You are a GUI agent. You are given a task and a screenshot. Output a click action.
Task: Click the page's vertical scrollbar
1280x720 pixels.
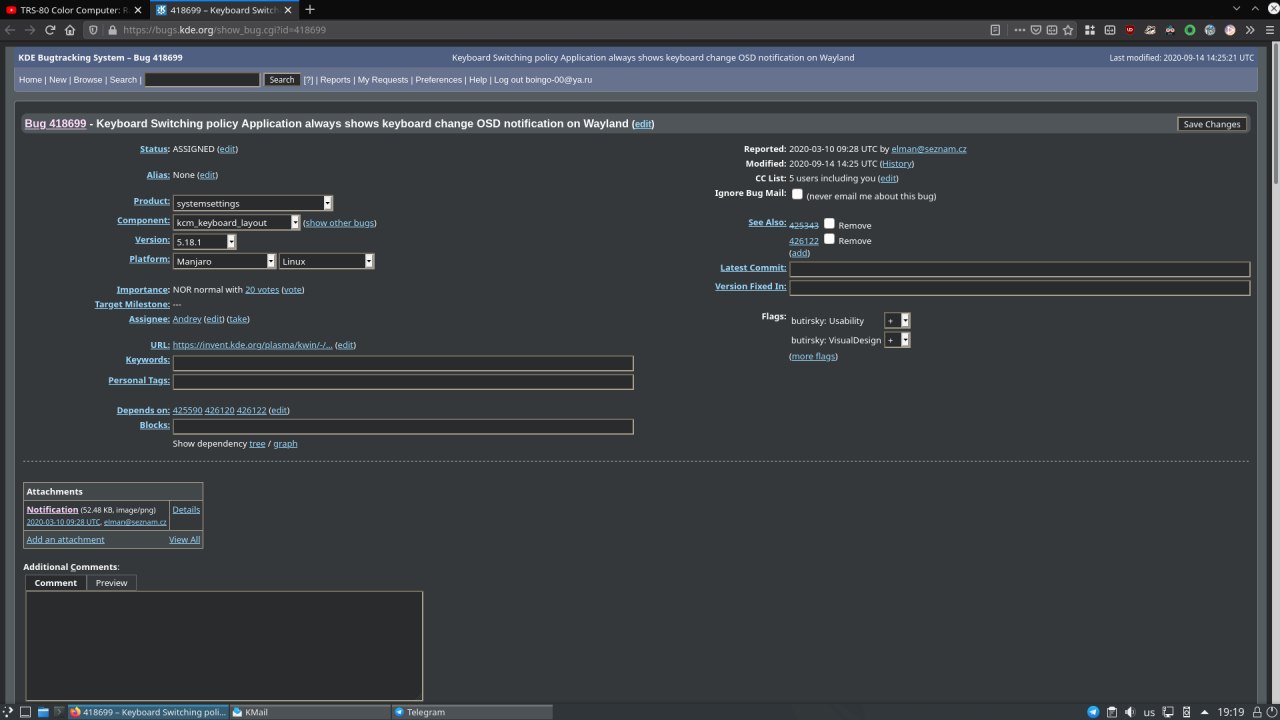[1275, 370]
